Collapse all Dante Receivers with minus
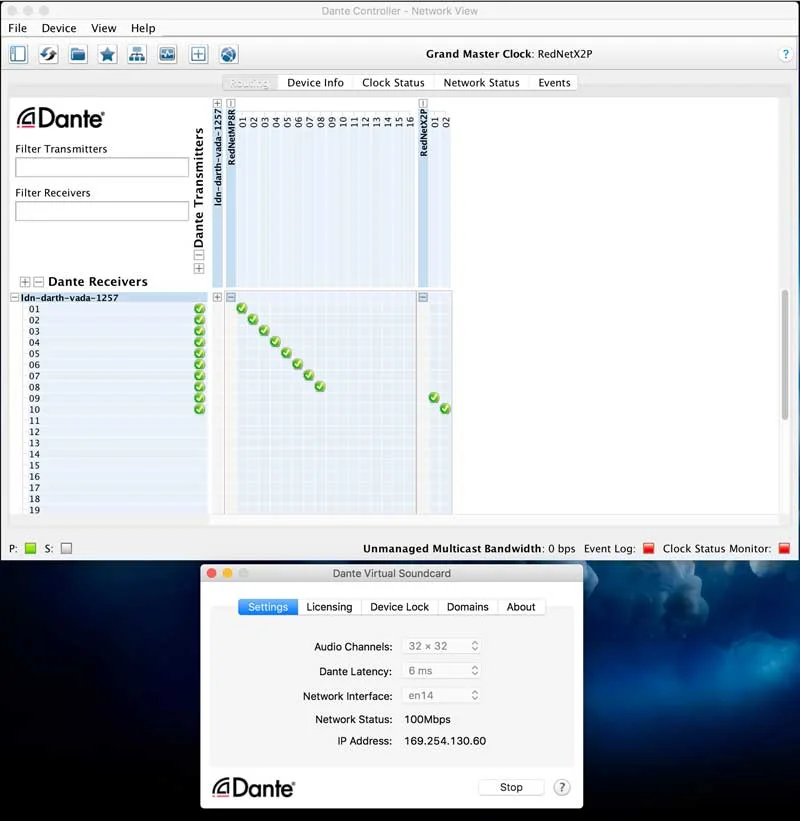The image size is (800, 821). coord(38,282)
